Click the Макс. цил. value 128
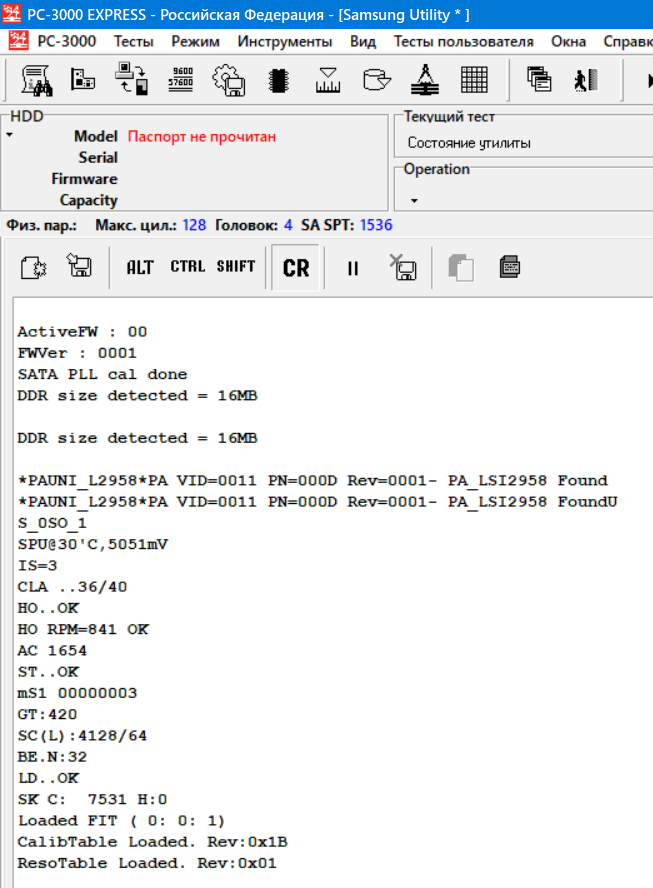 [194, 225]
